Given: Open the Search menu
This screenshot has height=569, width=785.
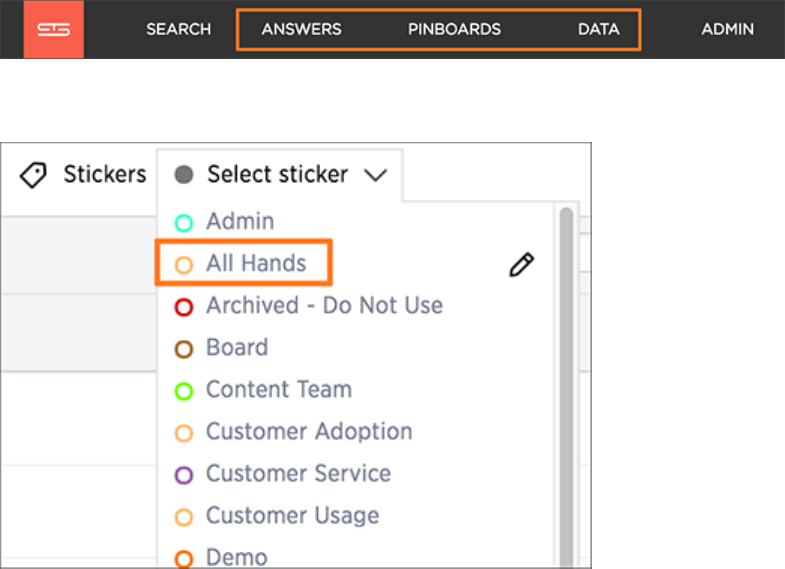Looking at the screenshot, I should (178, 29).
